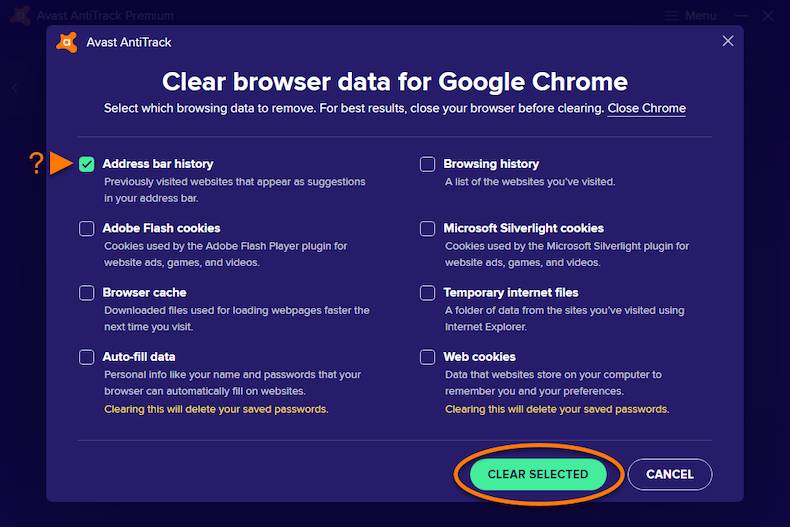Enable the Browsing history checkbox
Viewport: 790px width, 527px height.
click(428, 164)
